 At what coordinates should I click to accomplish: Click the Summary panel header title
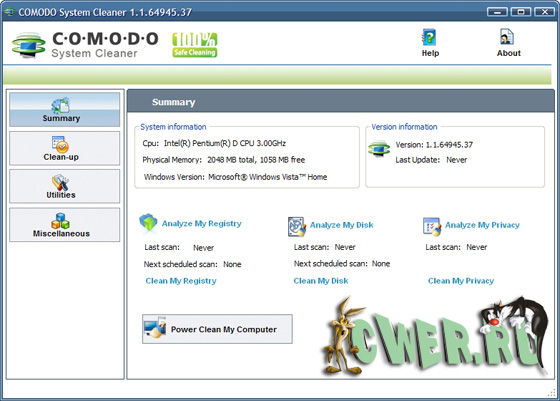(x=174, y=102)
